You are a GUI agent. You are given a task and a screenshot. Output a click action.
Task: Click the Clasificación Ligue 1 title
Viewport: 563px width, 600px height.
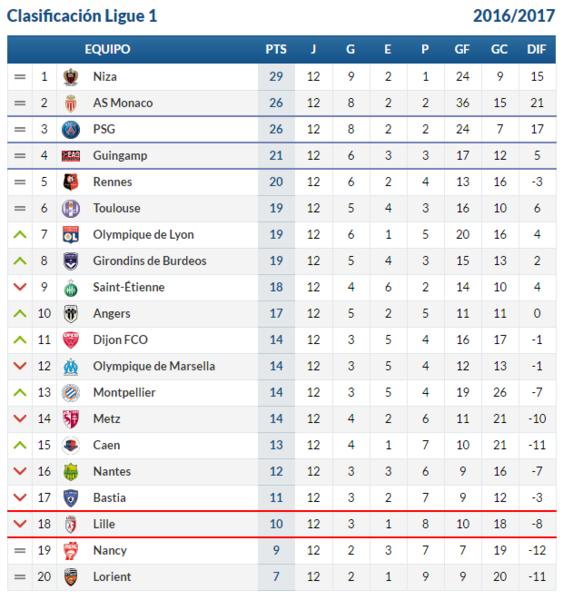[x=82, y=16]
